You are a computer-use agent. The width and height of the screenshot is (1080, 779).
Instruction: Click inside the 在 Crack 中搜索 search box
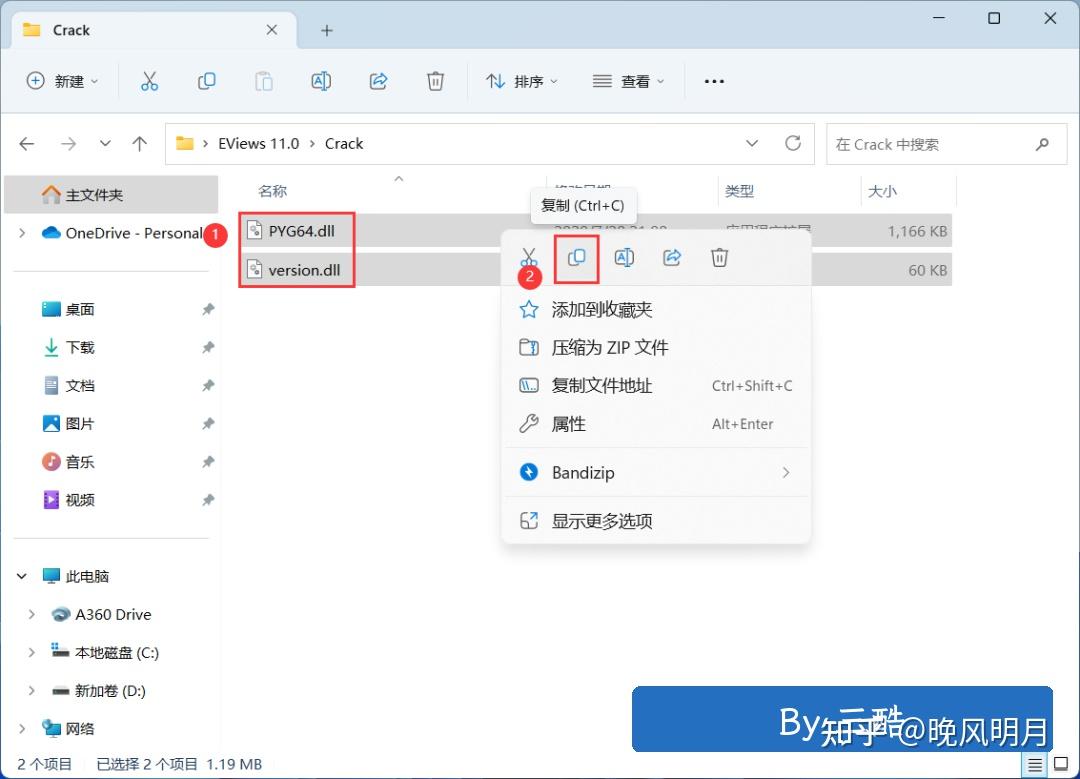point(930,143)
